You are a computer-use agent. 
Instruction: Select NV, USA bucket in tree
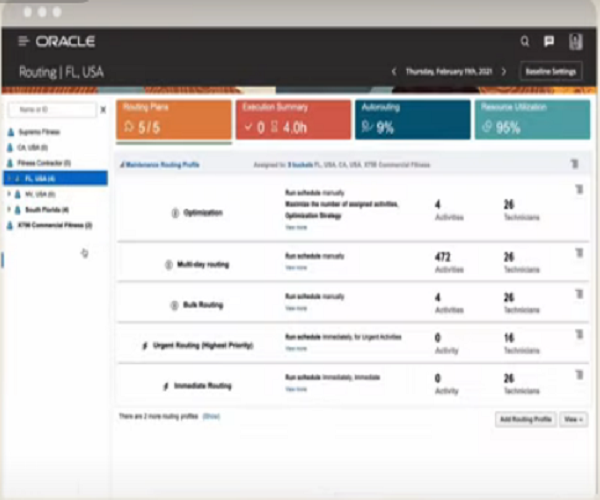(x=40, y=194)
